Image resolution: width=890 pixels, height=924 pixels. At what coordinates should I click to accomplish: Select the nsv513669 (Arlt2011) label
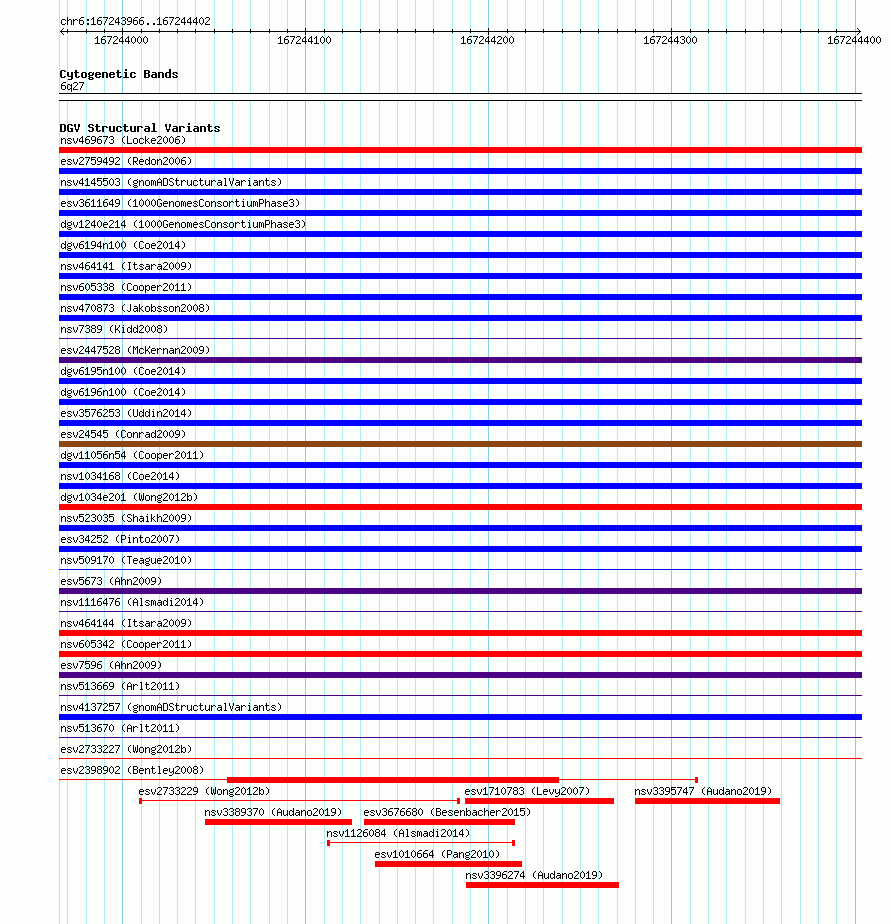120,687
